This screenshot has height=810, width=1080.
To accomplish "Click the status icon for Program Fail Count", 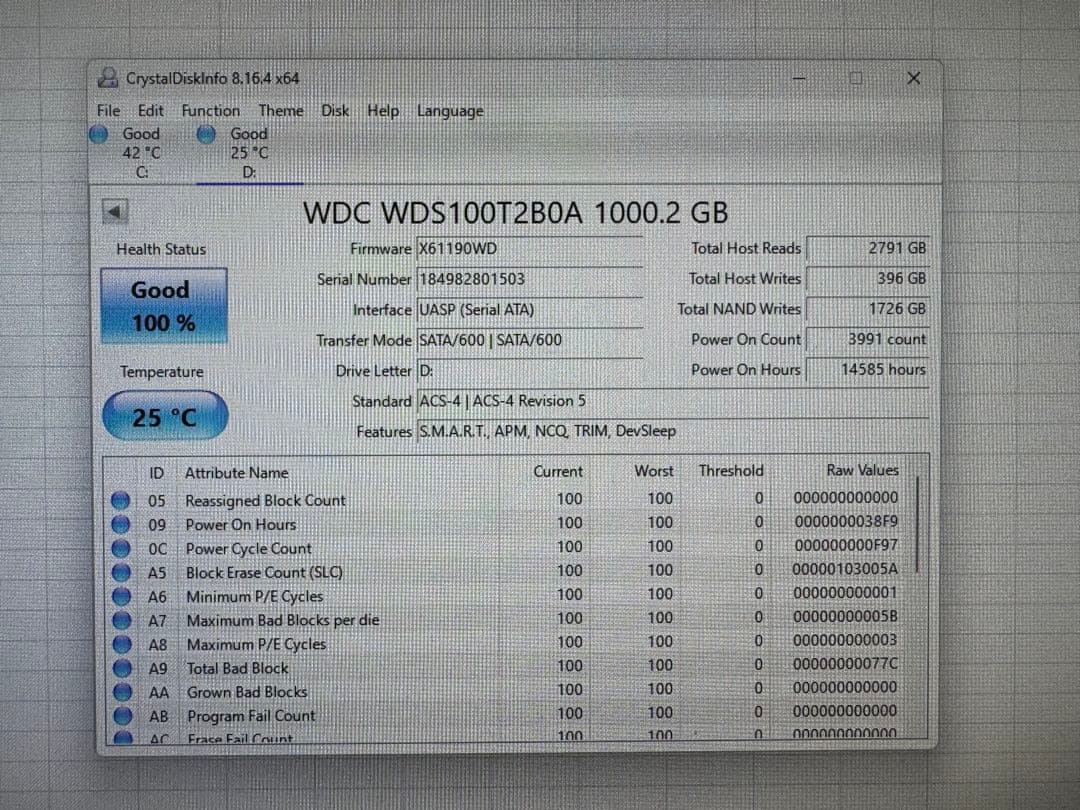I will [x=123, y=716].
